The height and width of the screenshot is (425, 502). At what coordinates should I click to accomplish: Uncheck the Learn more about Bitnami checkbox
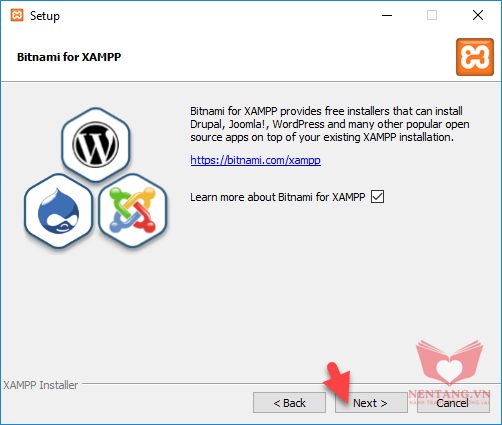377,197
